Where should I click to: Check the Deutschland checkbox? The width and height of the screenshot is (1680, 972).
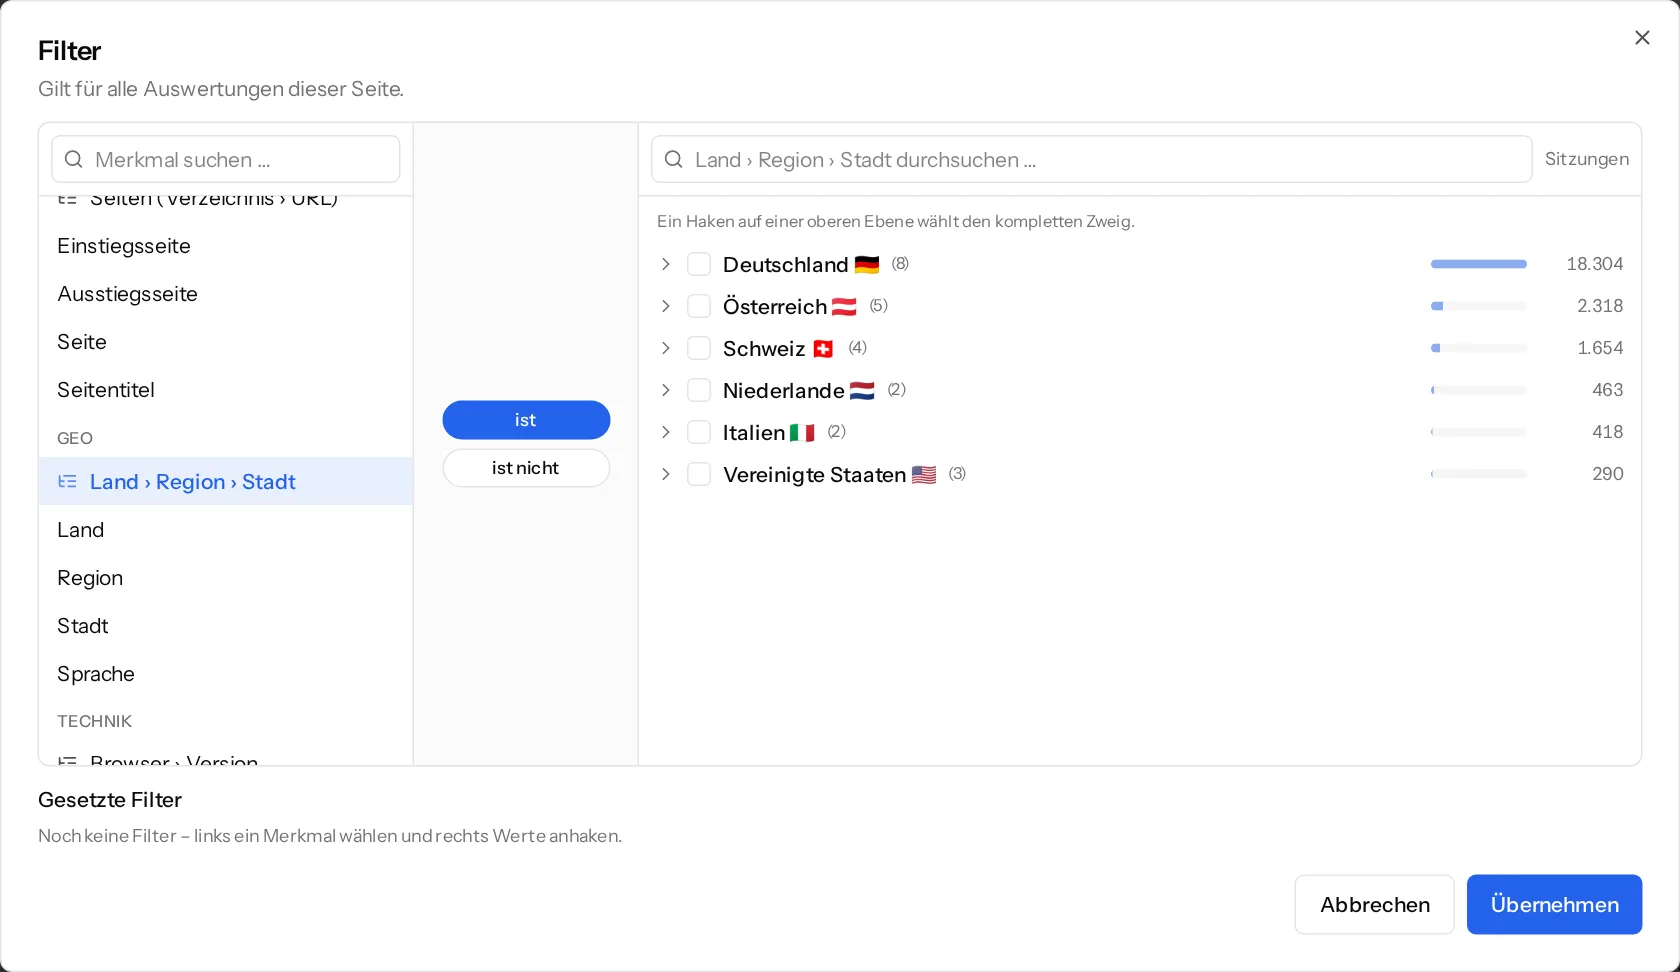(699, 264)
